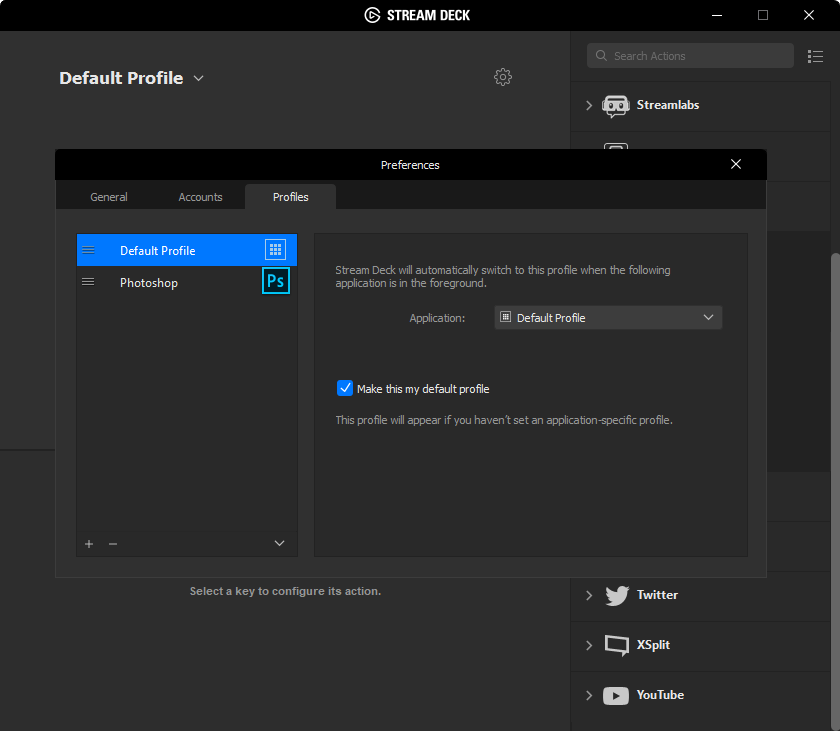Expand the Streamlabs actions category

589,105
